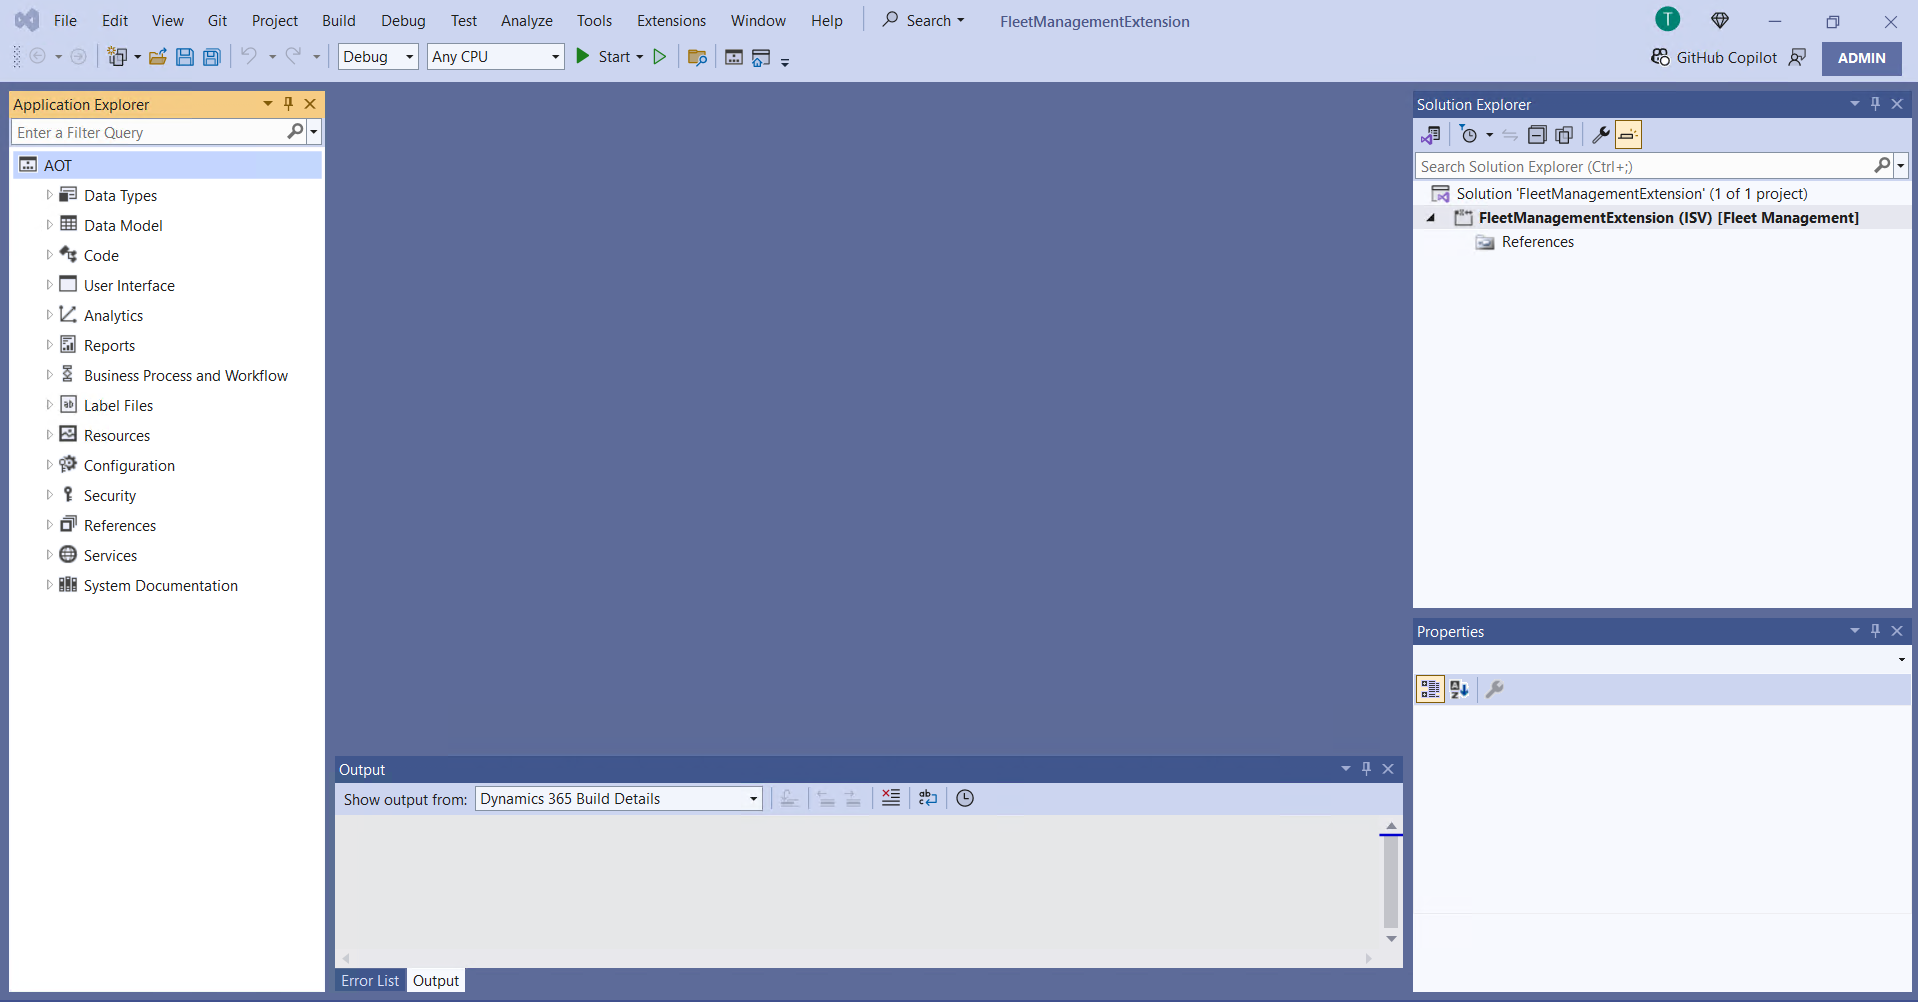Select the Business Process and Workflow node
The height and width of the screenshot is (1002, 1918).
[185, 375]
